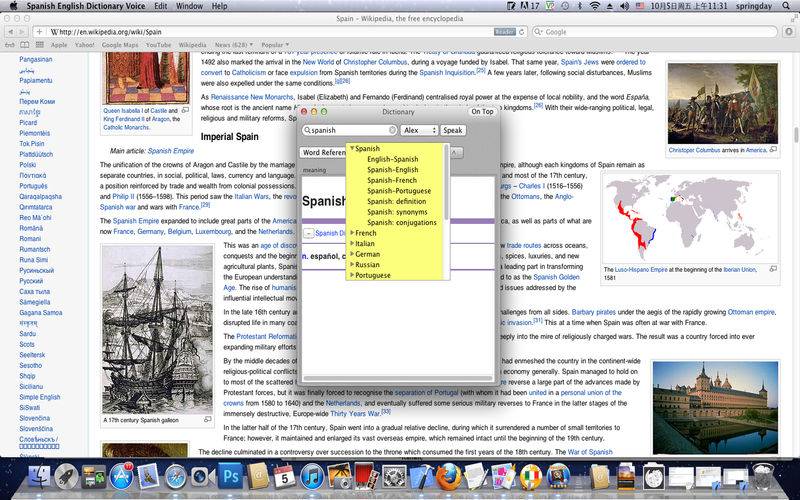Launch Firefox from the Dock
Viewport: 800px width, 500px height.
(x=449, y=476)
